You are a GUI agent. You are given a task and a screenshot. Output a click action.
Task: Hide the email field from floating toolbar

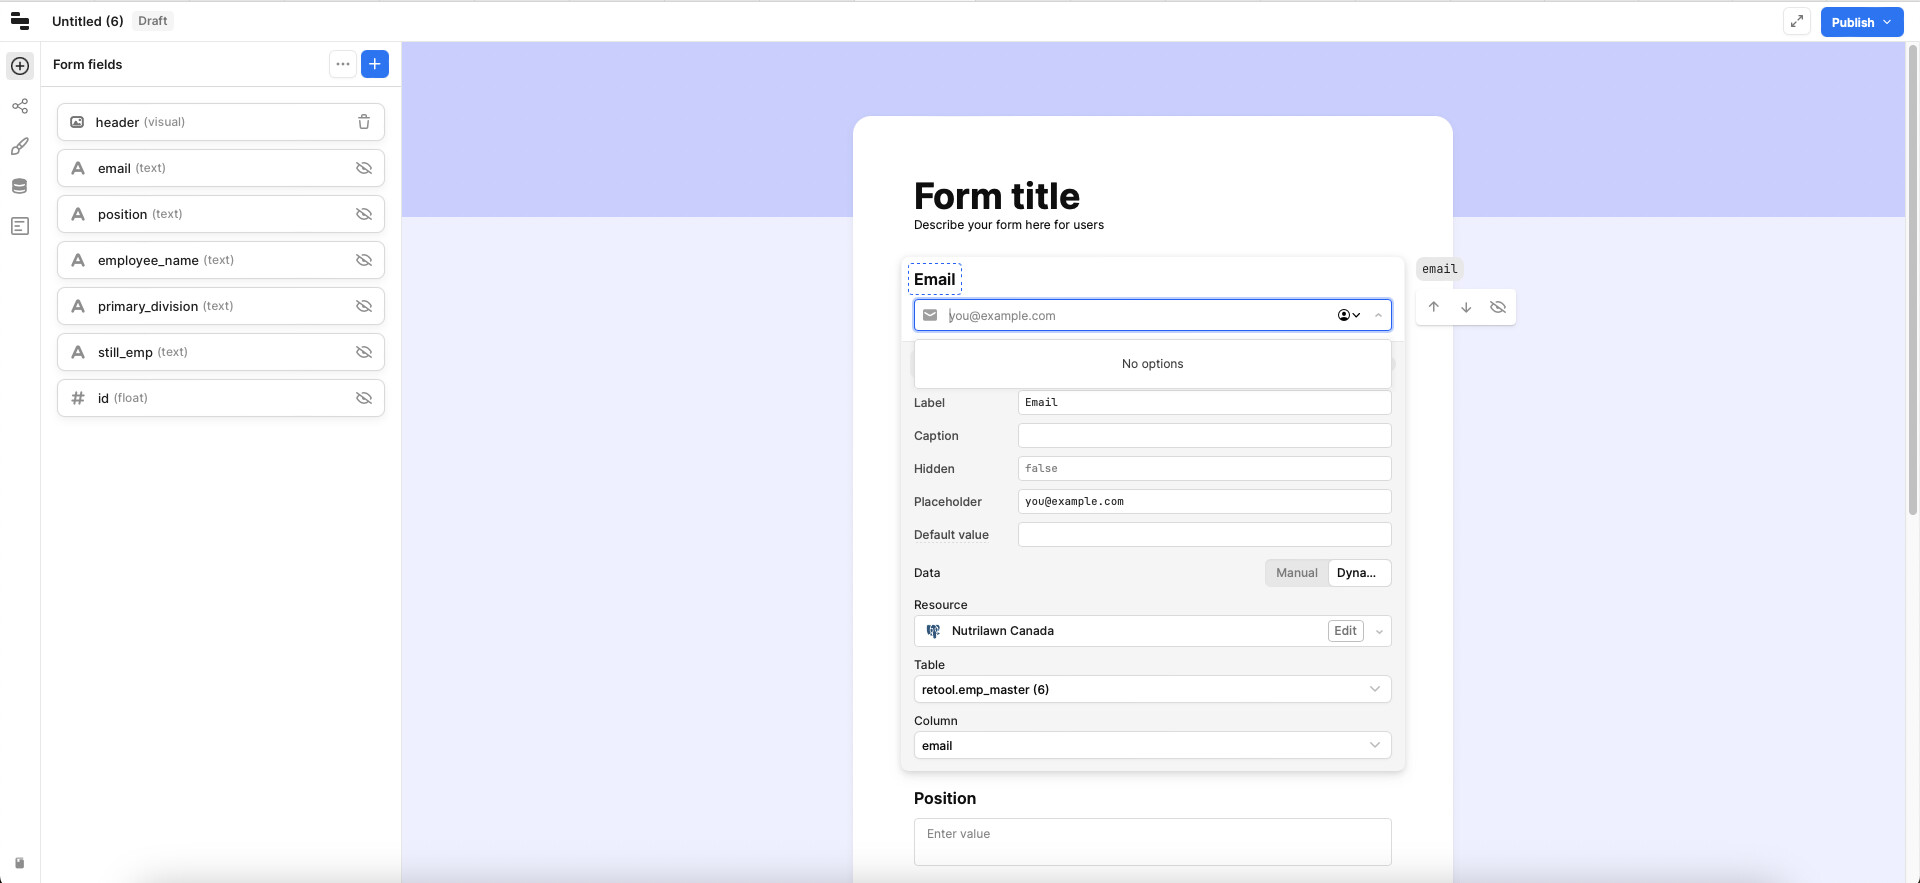click(1498, 307)
